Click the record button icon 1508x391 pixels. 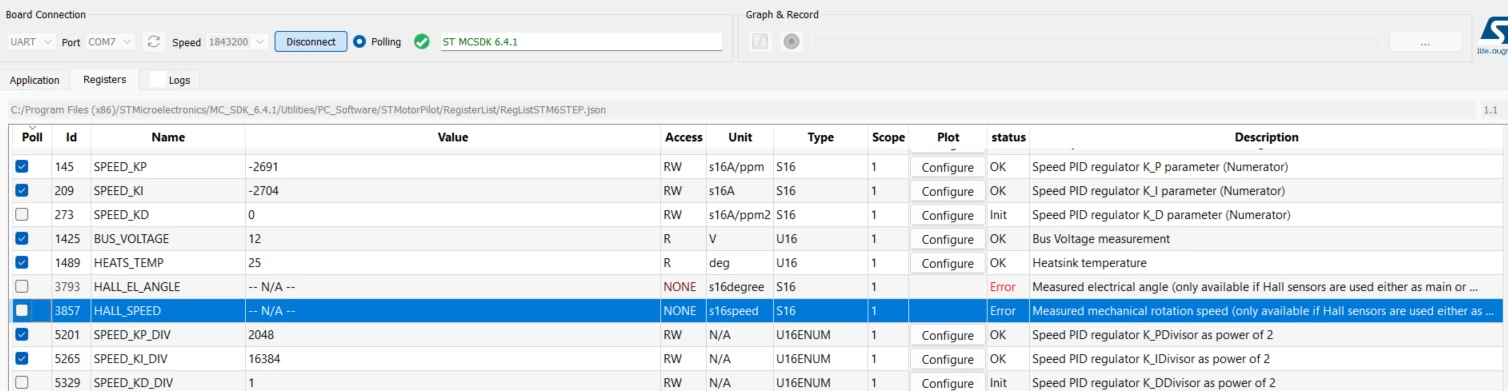tap(792, 42)
